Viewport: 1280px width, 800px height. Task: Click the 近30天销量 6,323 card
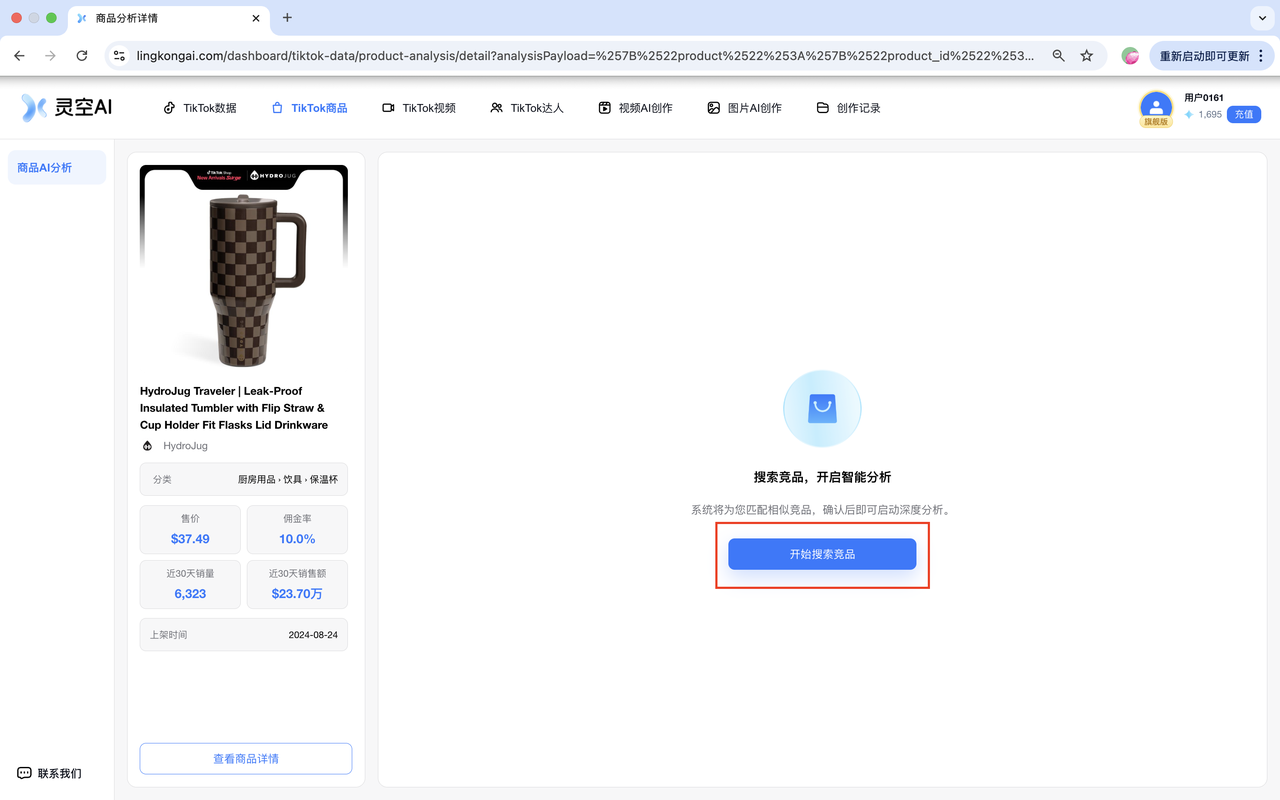pyautogui.click(x=190, y=584)
